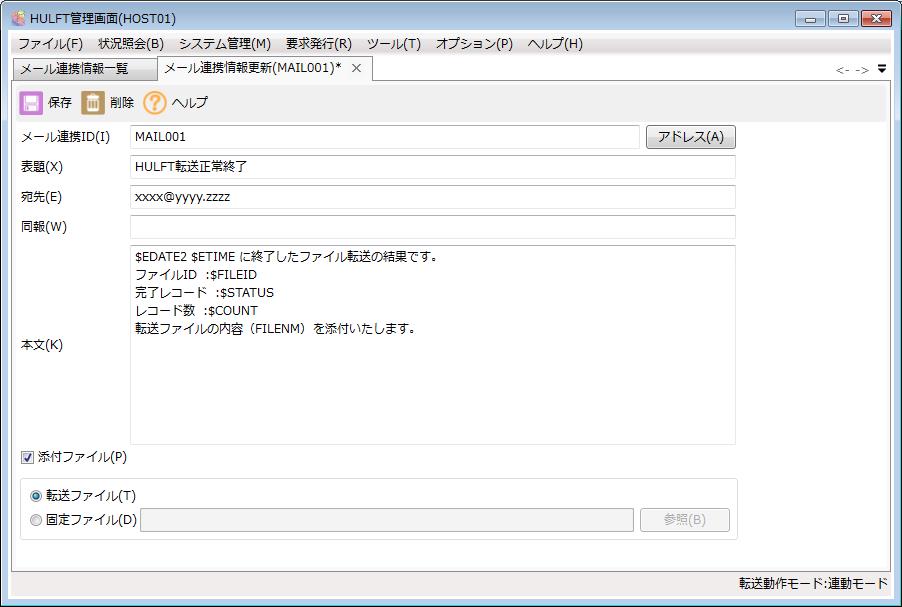Click the 同報(W) label

click(44, 227)
